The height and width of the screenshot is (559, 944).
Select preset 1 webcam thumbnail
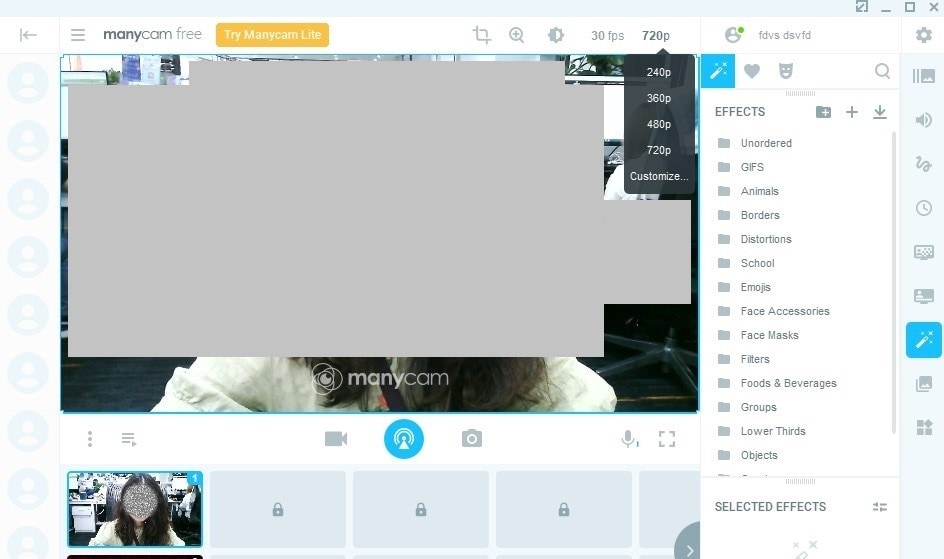[135, 509]
